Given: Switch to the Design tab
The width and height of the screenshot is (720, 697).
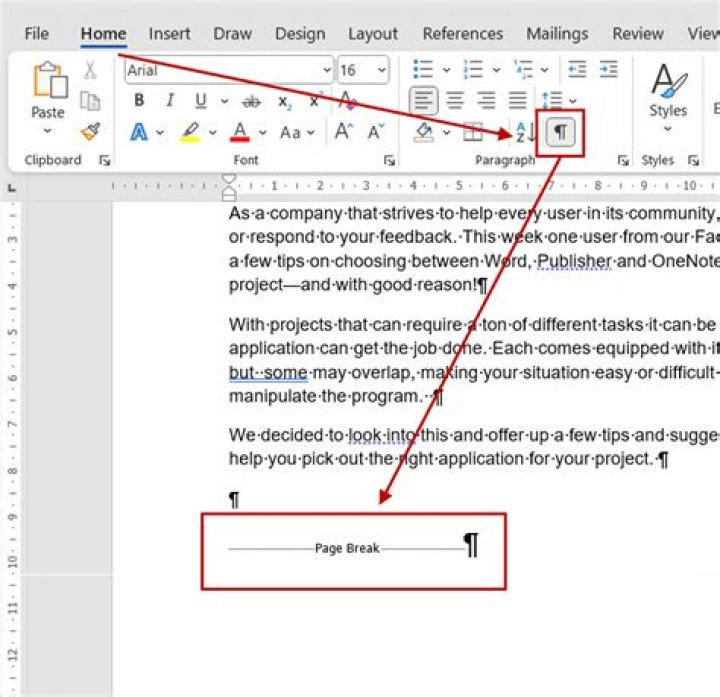Looking at the screenshot, I should point(300,34).
